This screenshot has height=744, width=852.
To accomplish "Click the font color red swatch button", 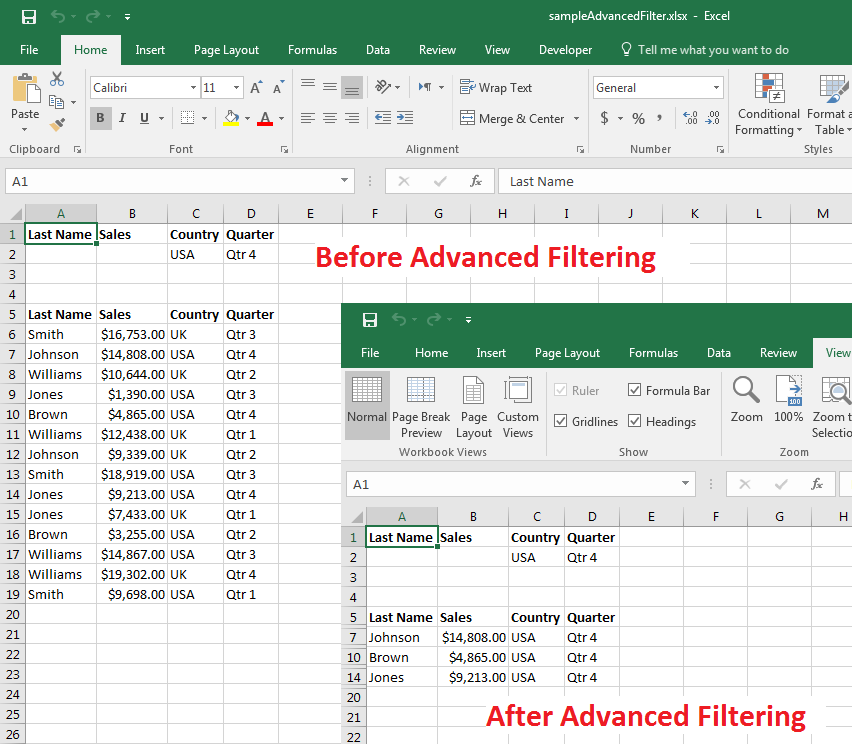I will pos(265,118).
